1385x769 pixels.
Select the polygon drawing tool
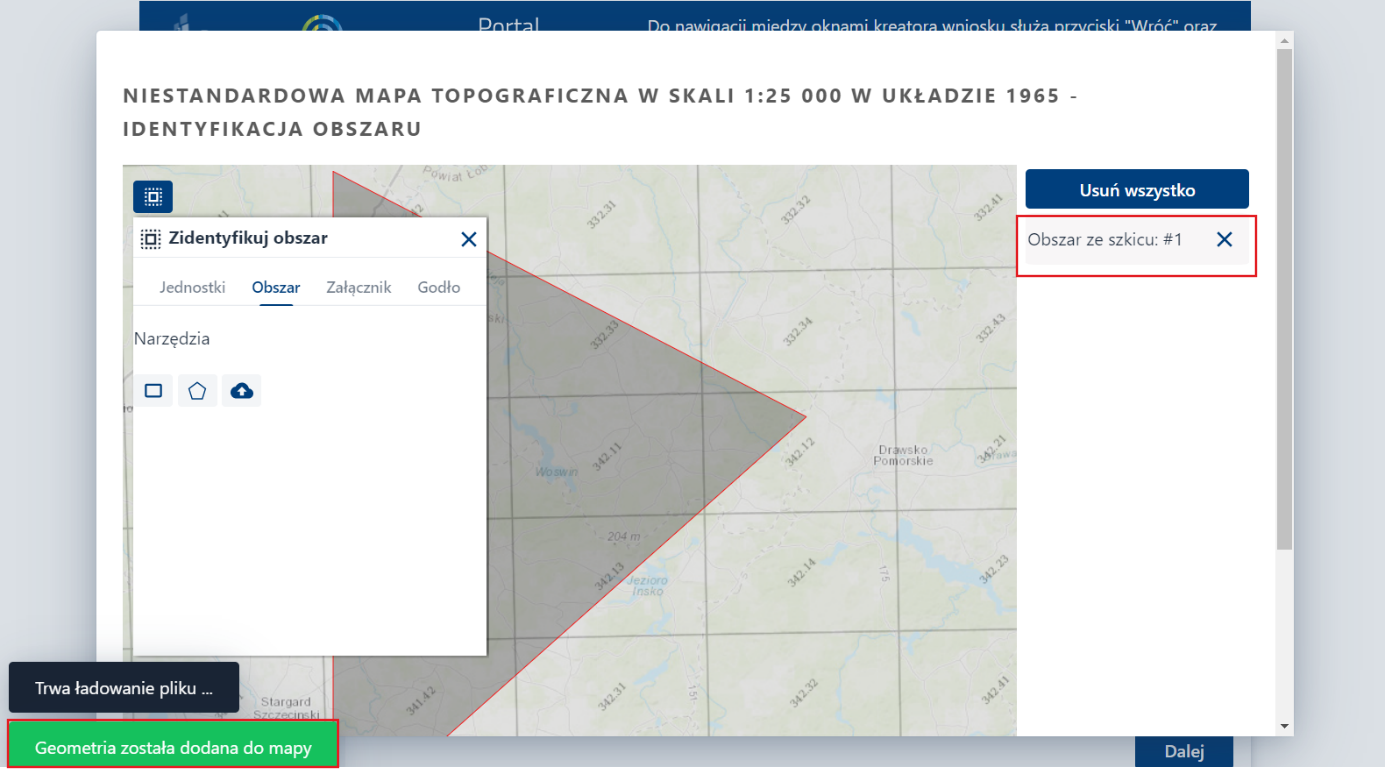(x=197, y=390)
